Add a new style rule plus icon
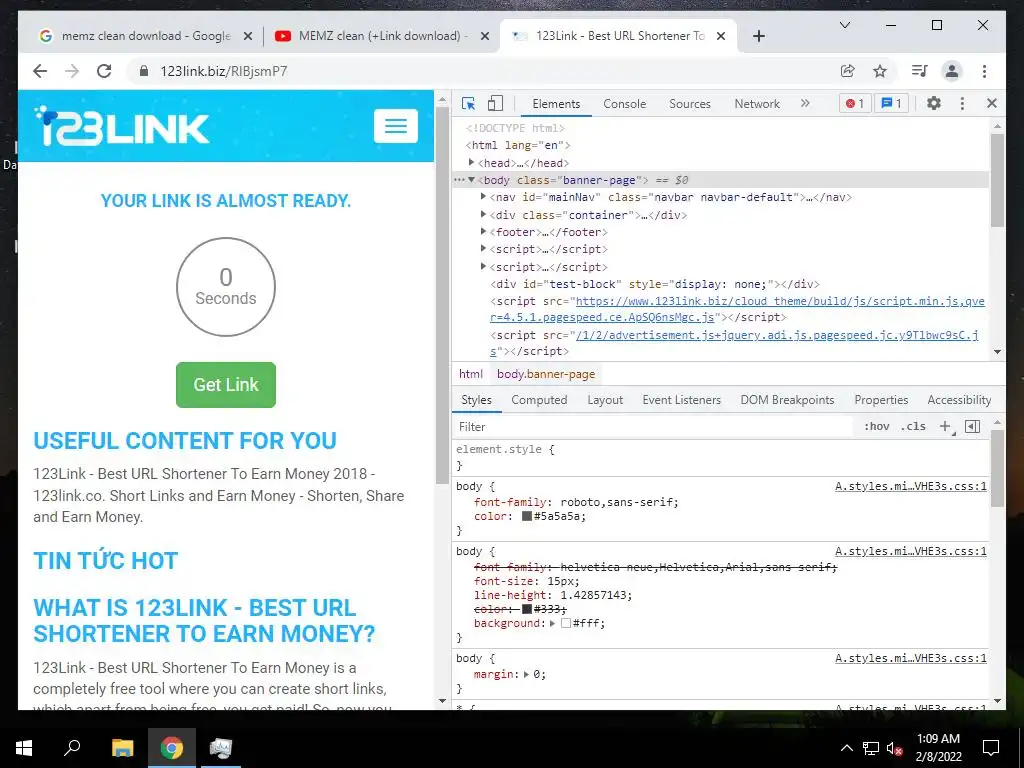 click(945, 426)
